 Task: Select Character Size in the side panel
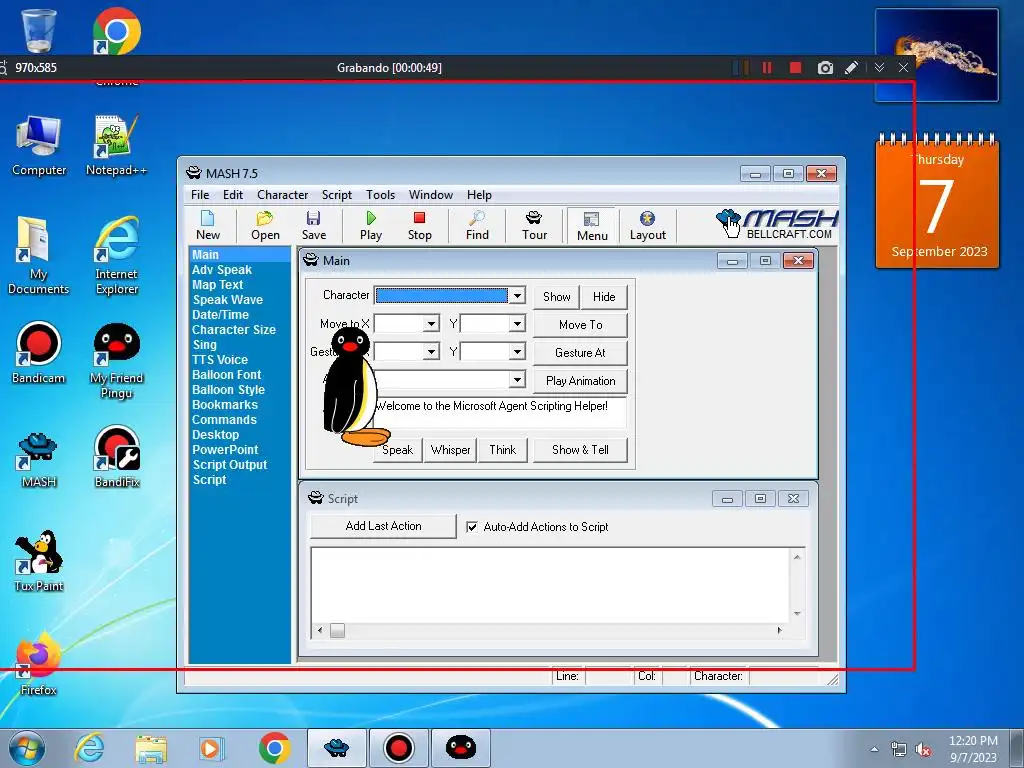234,330
